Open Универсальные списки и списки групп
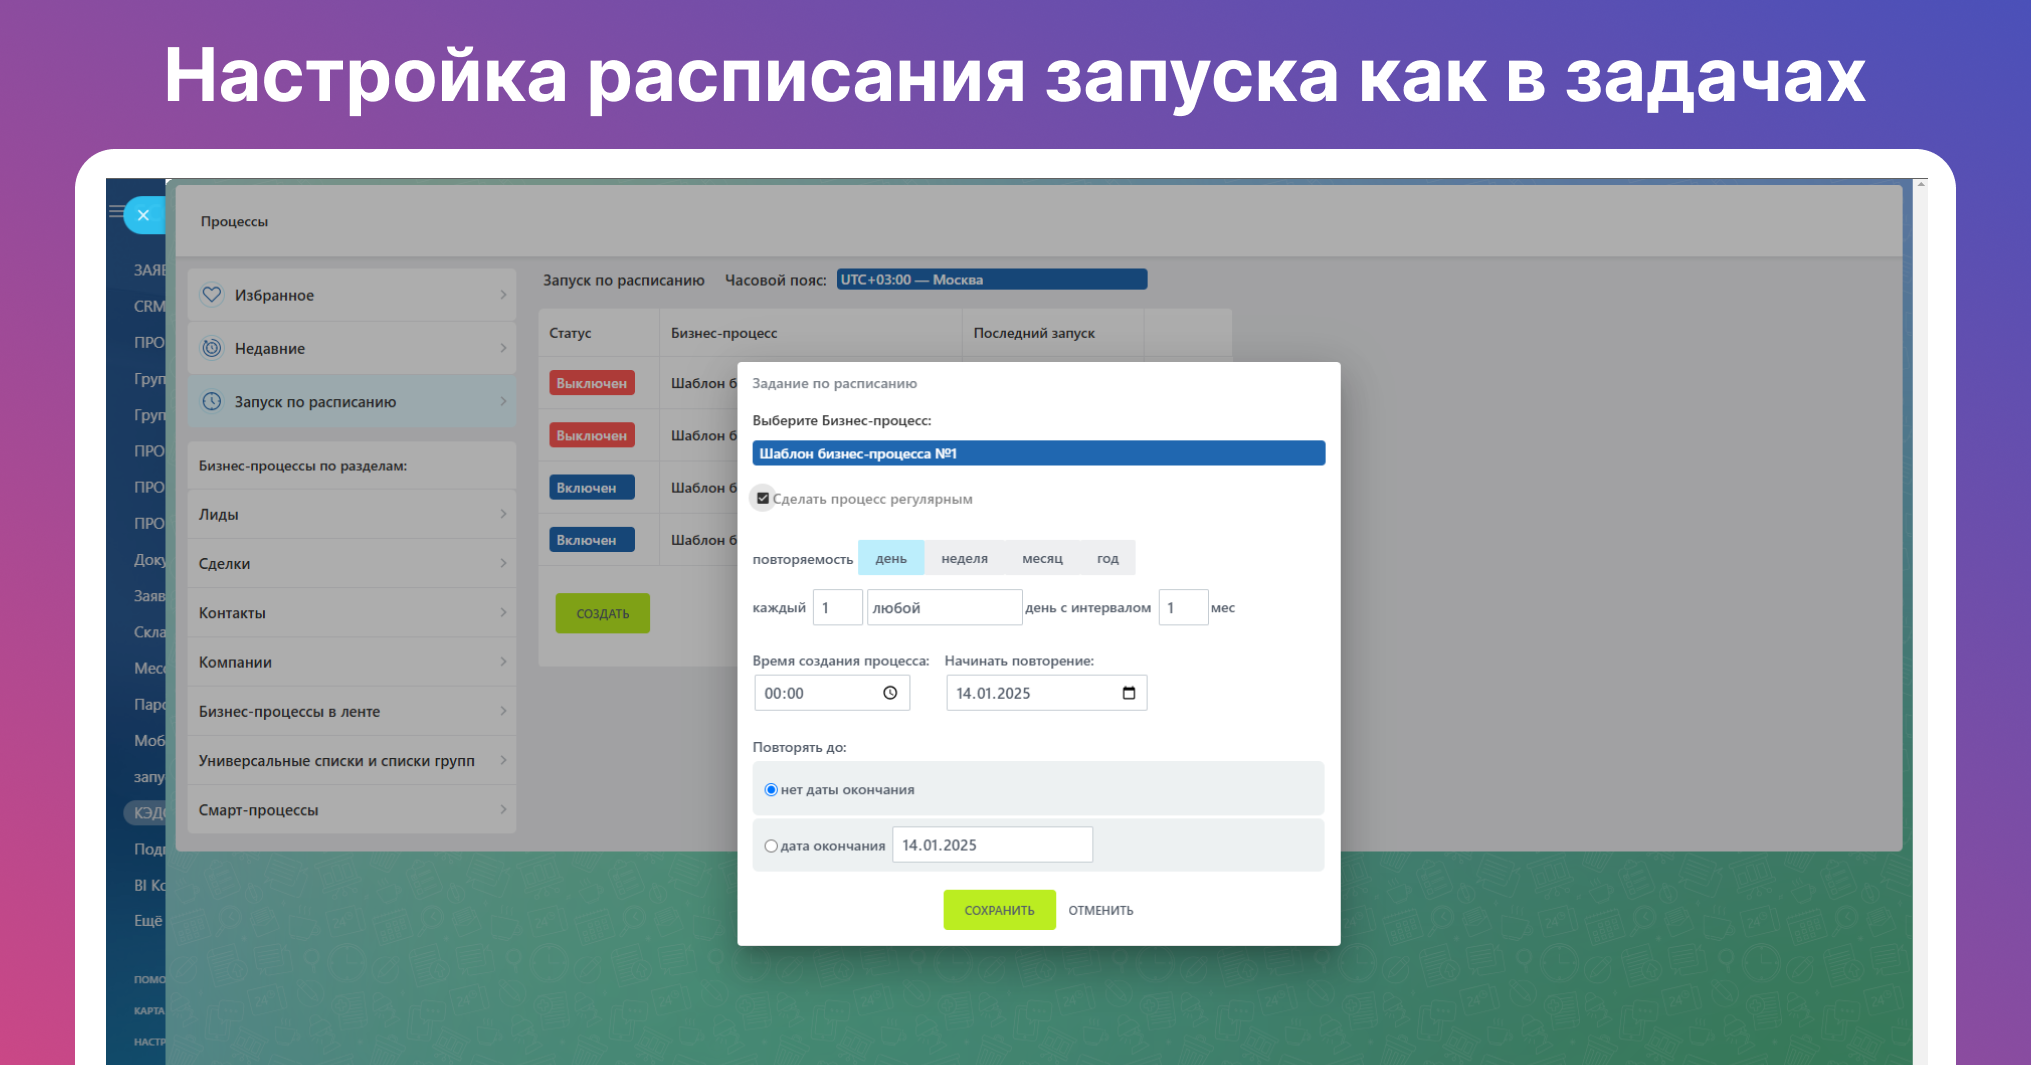The height and width of the screenshot is (1065, 2031). pos(351,760)
